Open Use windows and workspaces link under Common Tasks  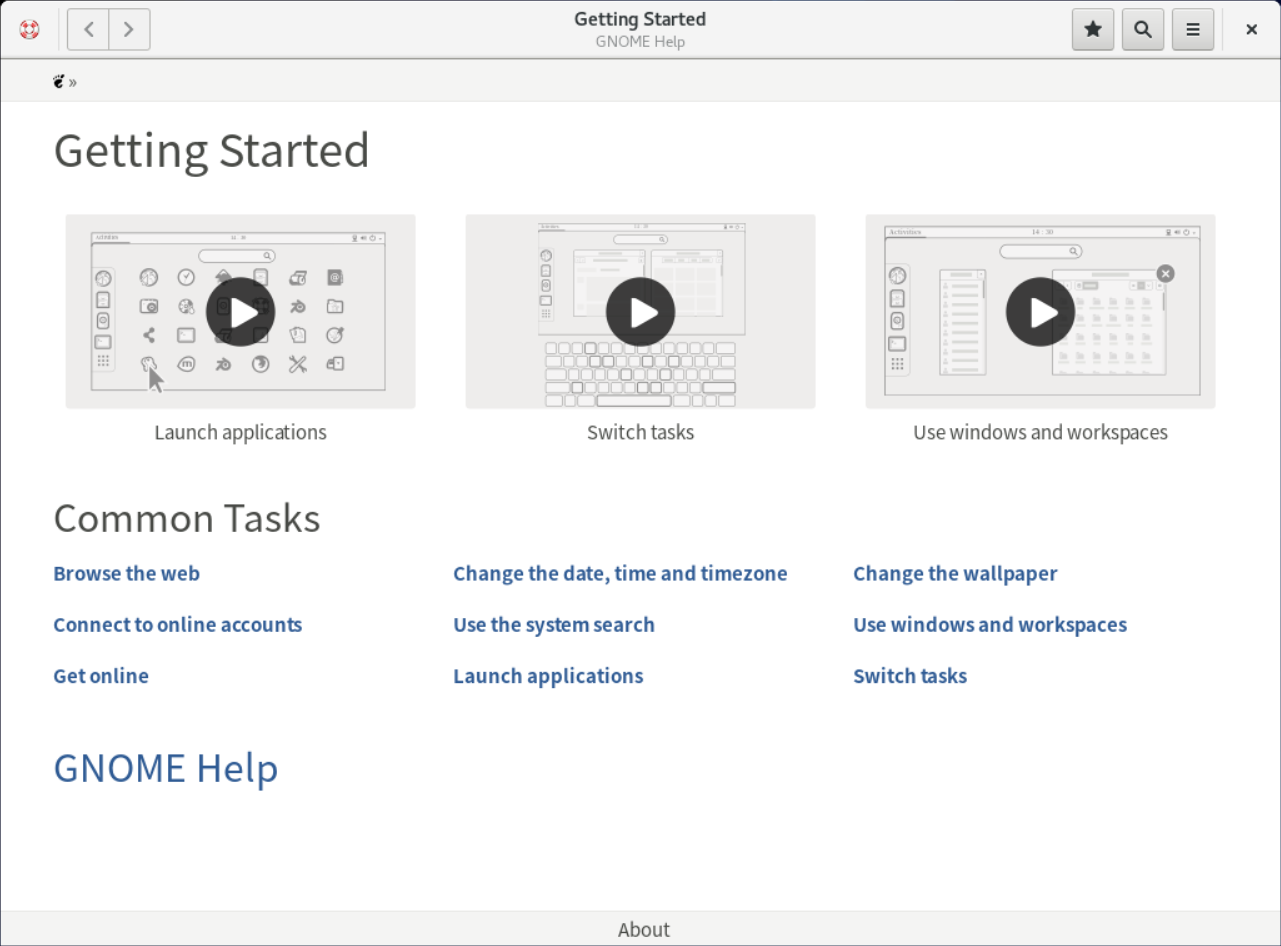click(x=990, y=625)
